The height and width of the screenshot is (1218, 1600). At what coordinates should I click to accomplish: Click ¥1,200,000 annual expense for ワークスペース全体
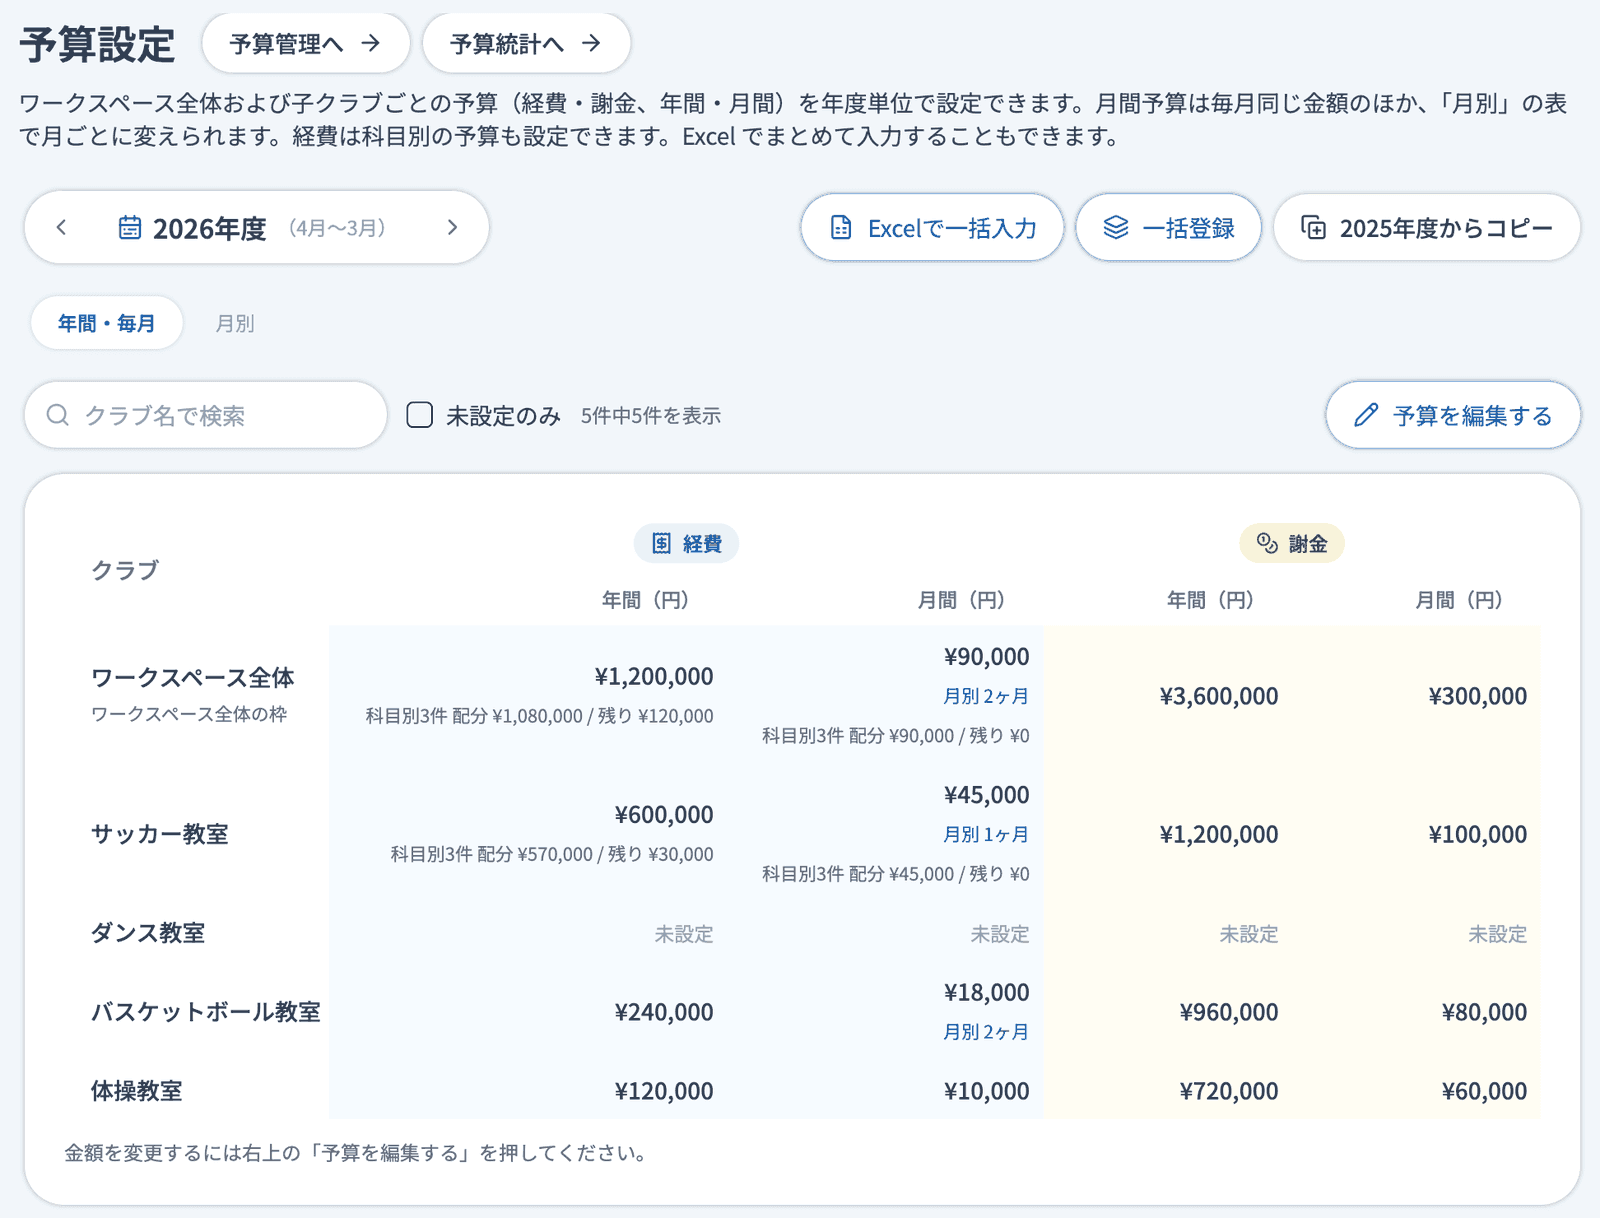pyautogui.click(x=654, y=676)
